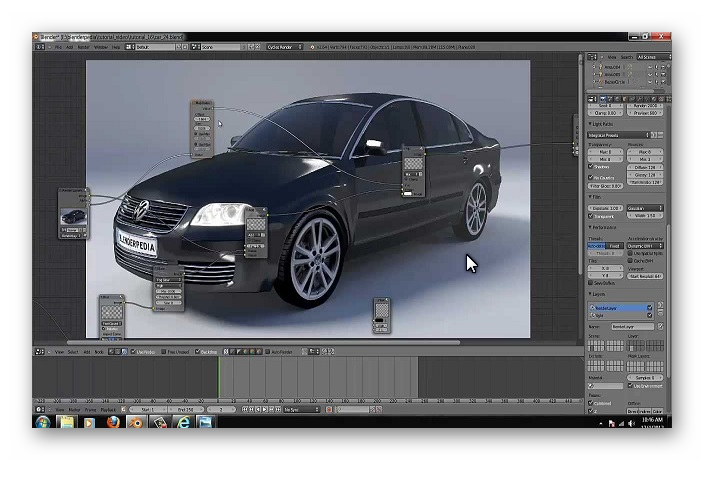Click the Info editor type icon top left
The height and width of the screenshot is (485, 704).
(x=39, y=47)
